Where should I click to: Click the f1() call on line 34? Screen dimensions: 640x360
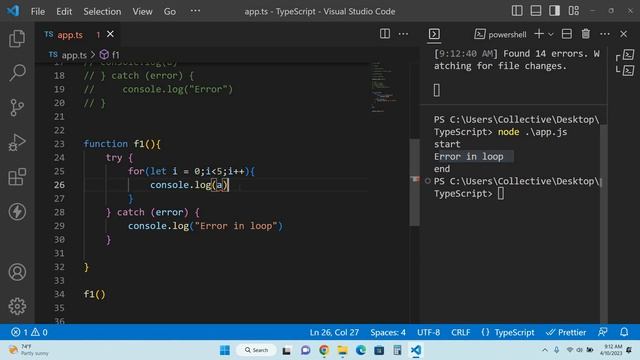point(94,294)
